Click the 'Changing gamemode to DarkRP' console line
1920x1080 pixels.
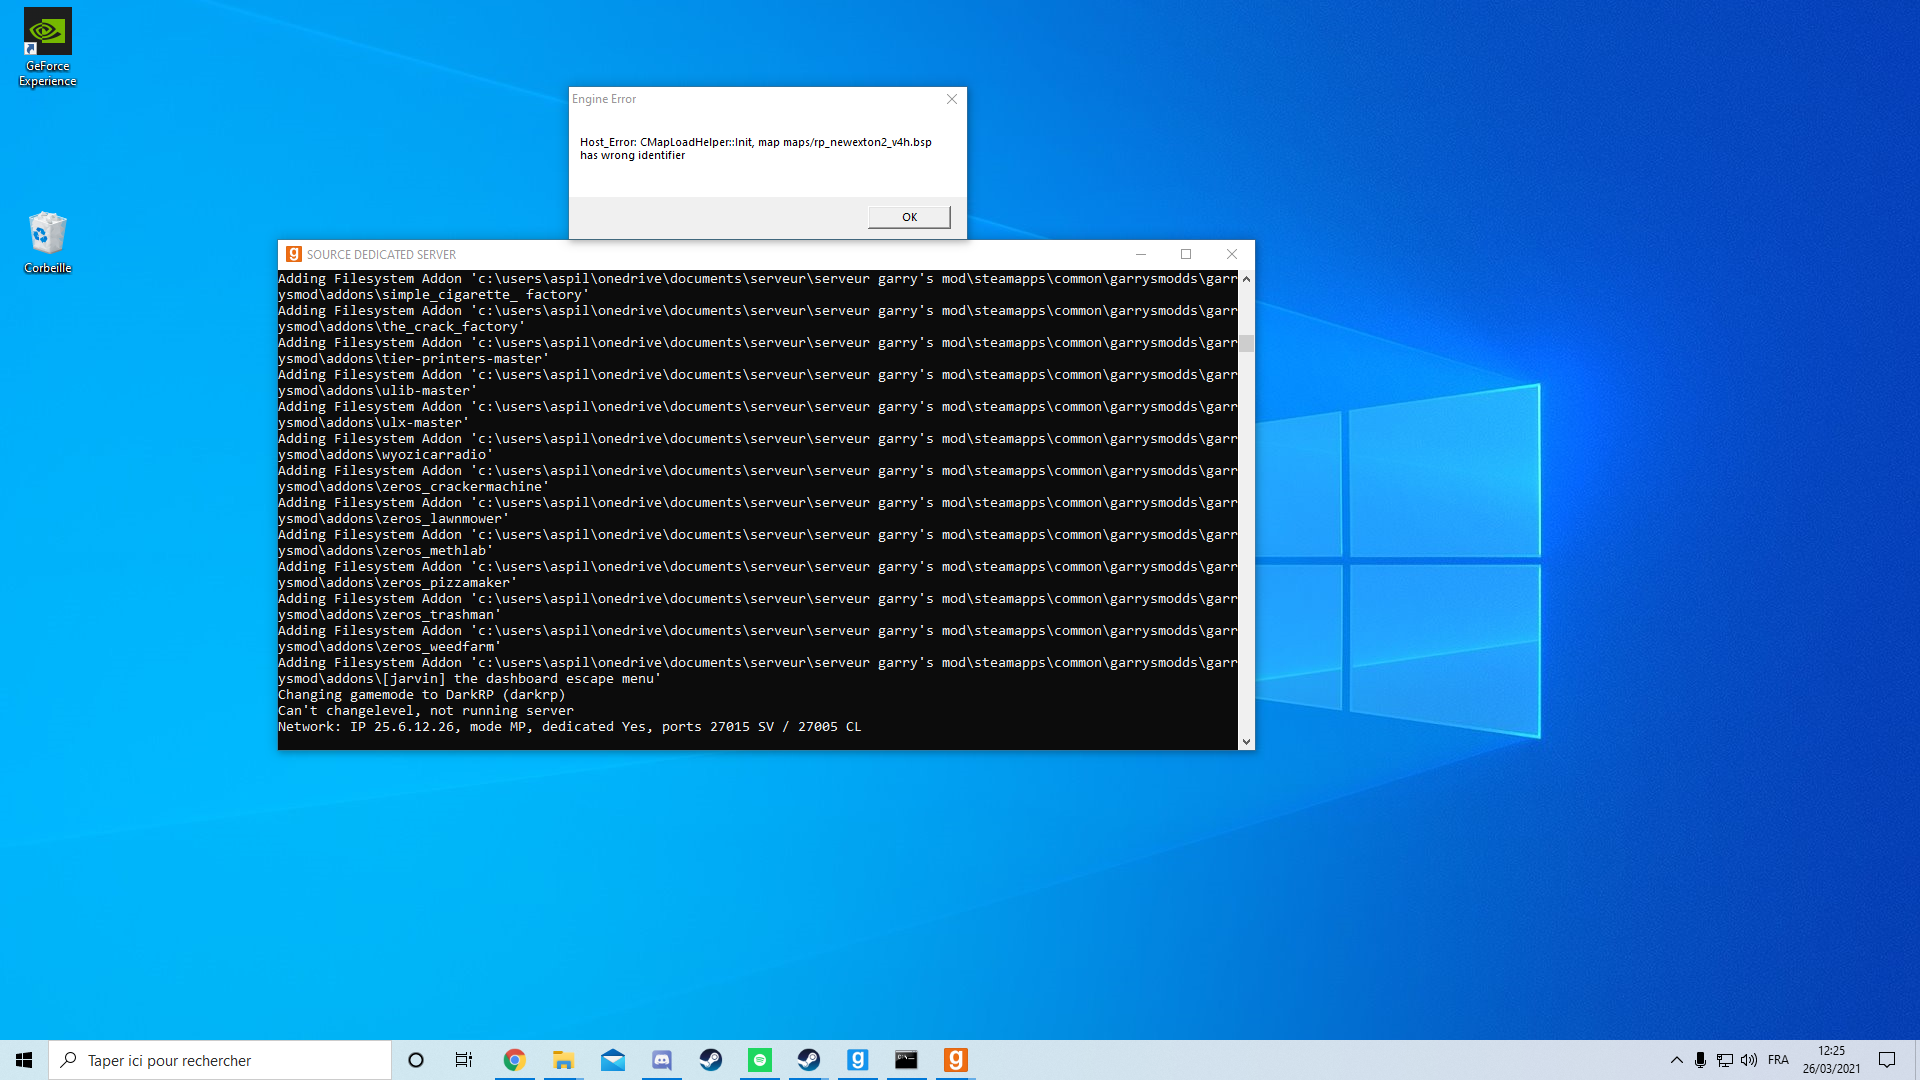(x=421, y=695)
